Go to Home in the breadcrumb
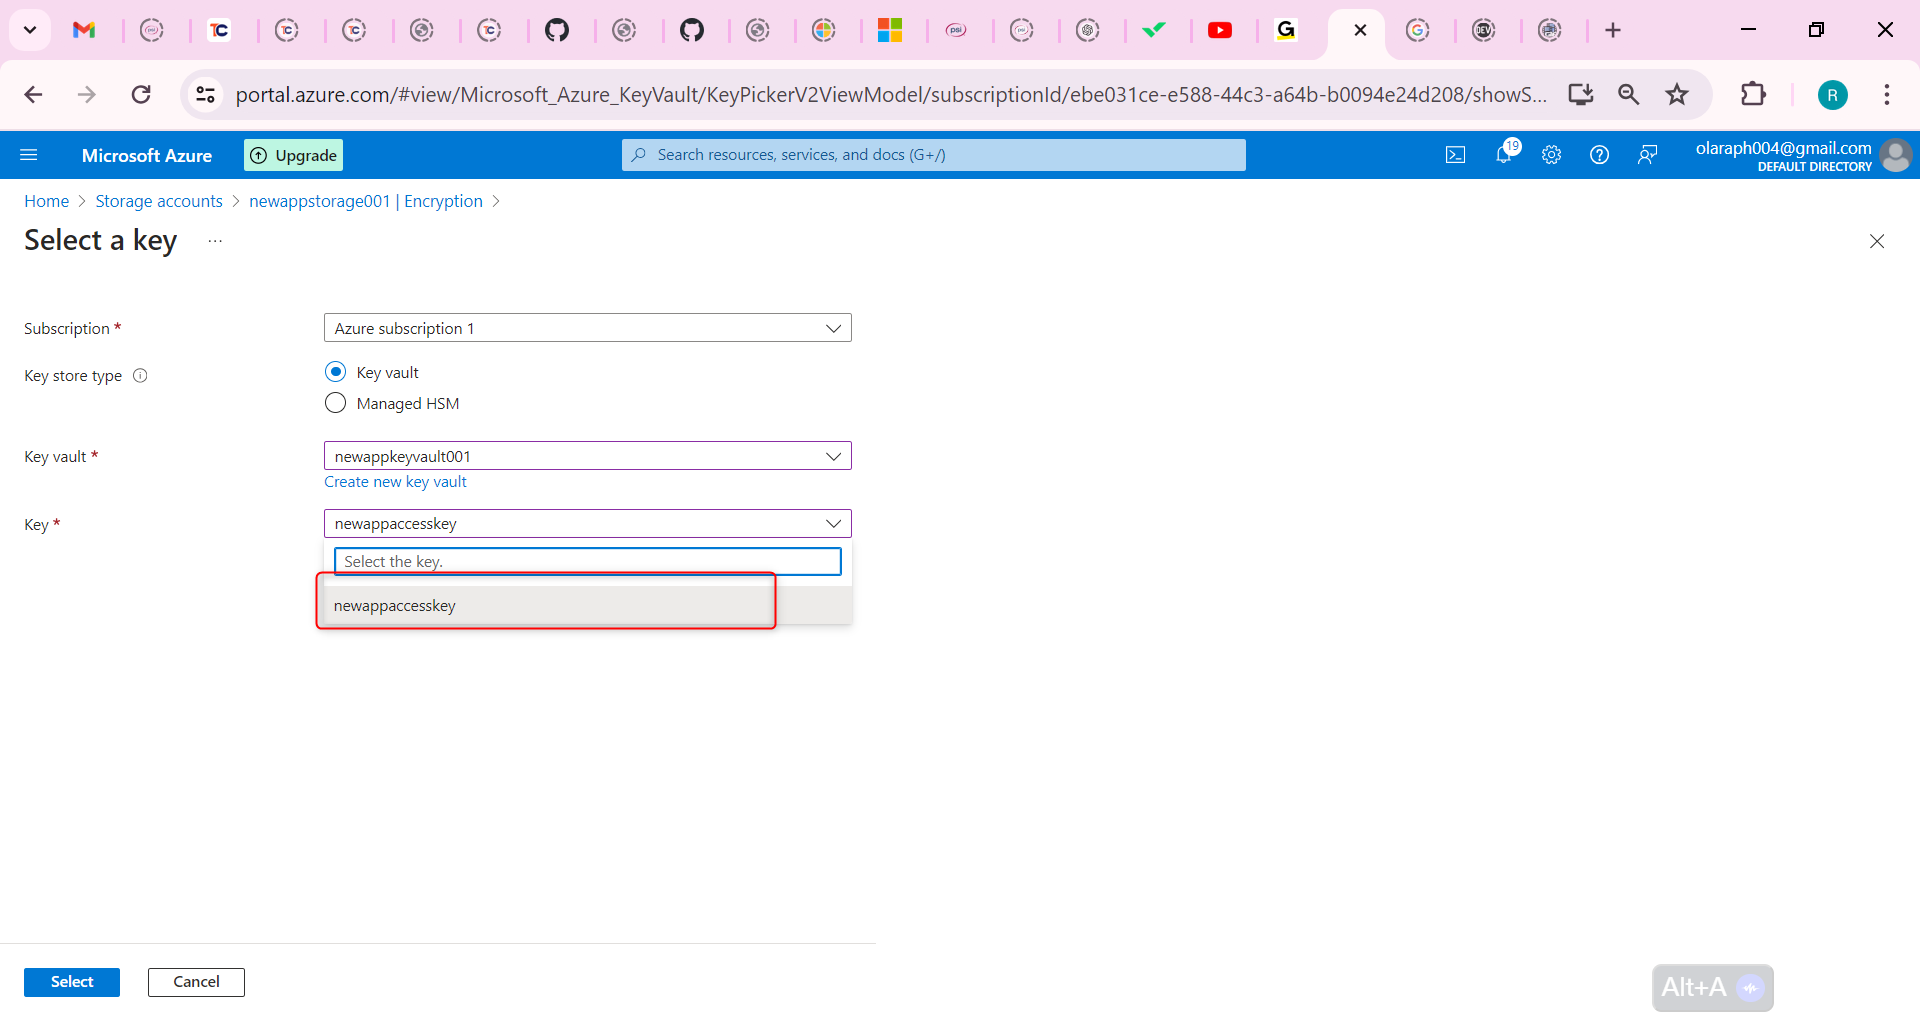1920x1020 pixels. (47, 201)
